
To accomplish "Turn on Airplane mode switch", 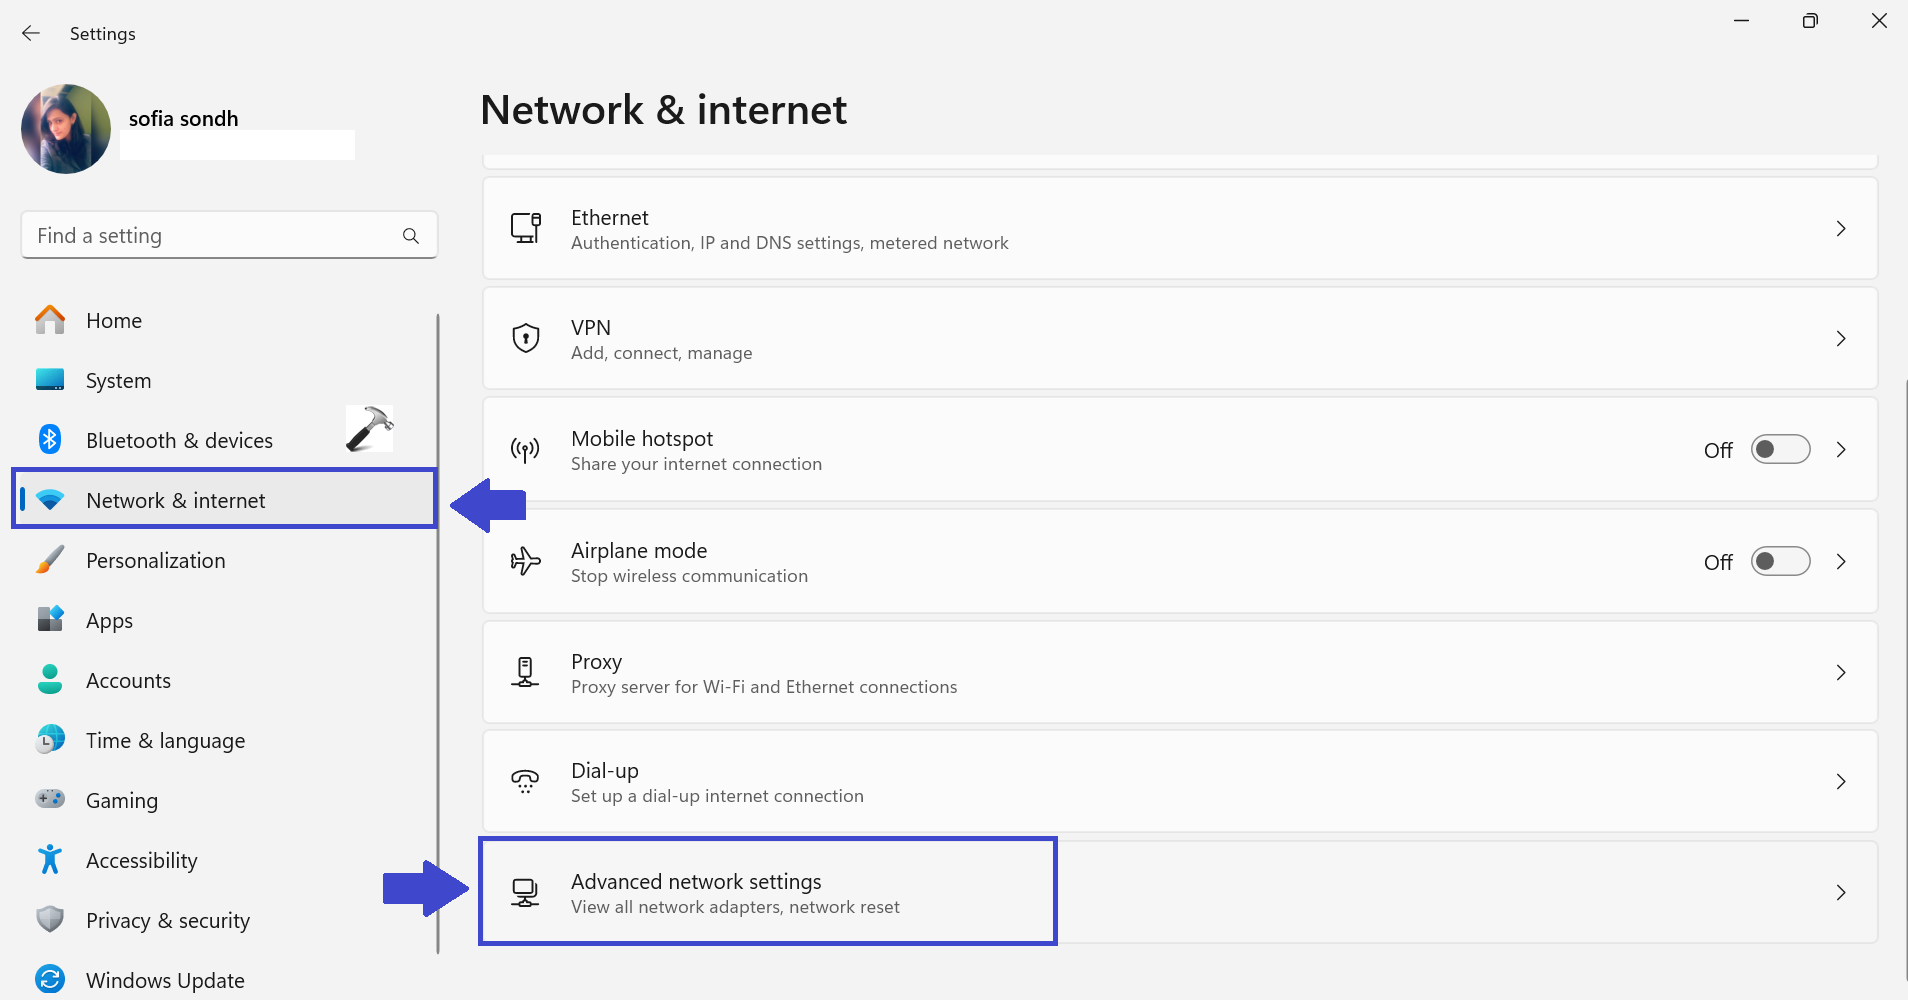I will click(1780, 562).
